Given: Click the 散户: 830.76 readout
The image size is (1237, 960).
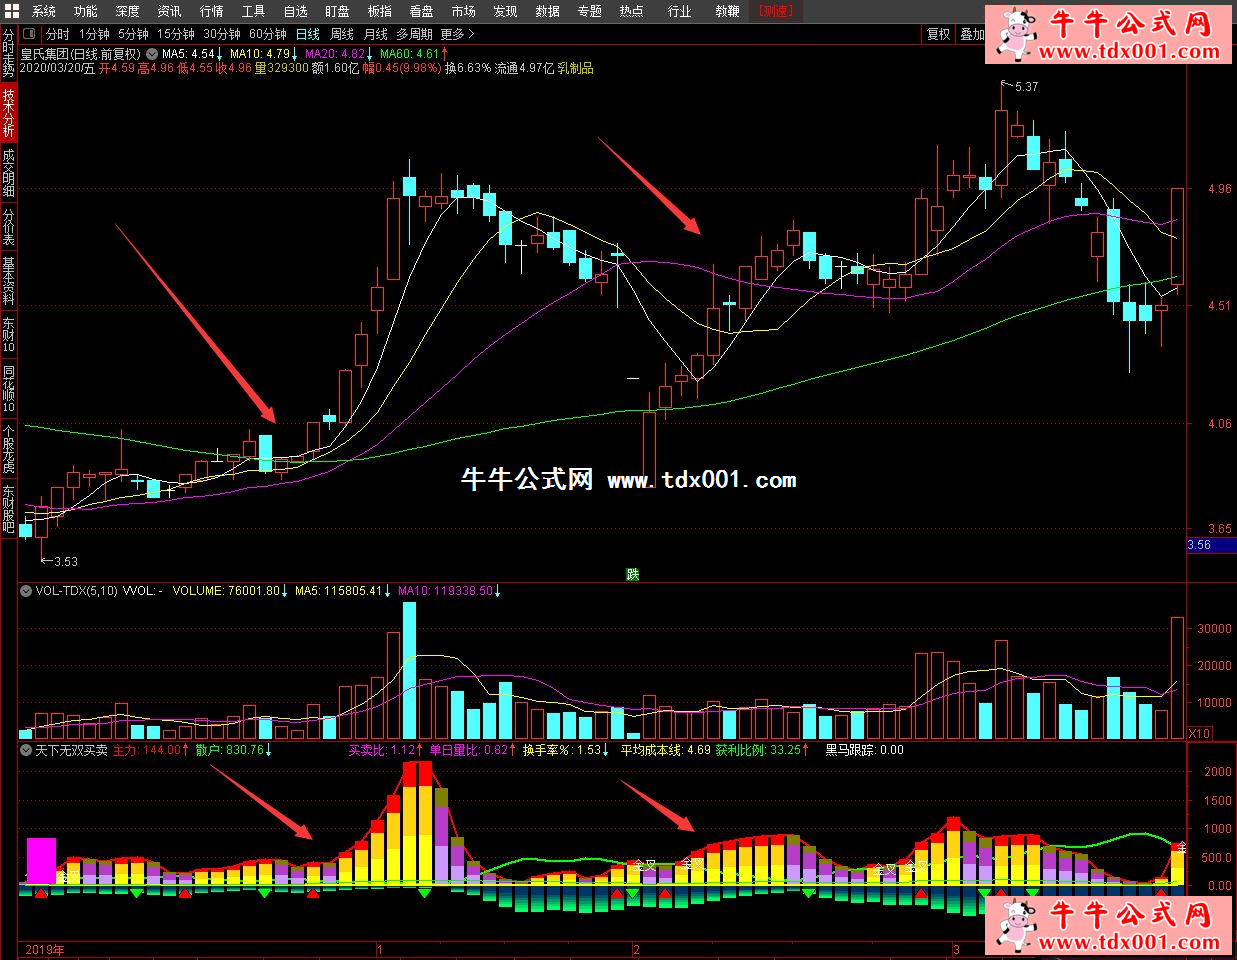Looking at the screenshot, I should point(234,749).
